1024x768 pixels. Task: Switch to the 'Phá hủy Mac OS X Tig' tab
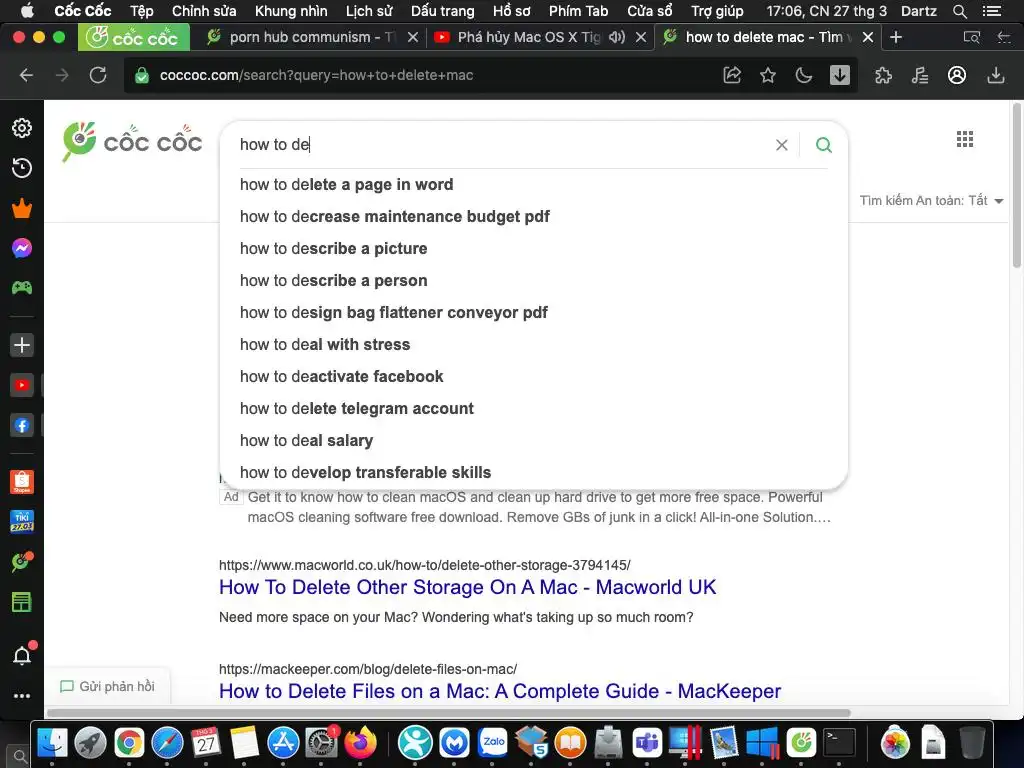(529, 37)
